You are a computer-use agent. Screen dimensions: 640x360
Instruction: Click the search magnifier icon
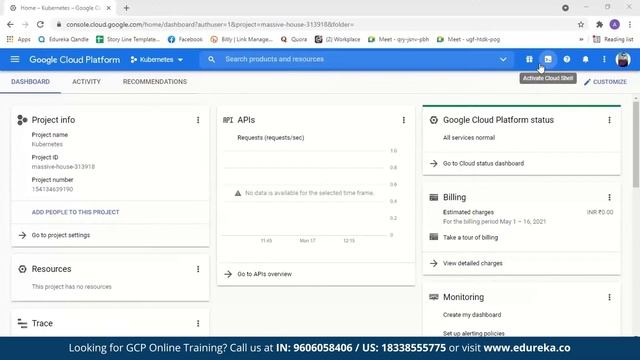[211, 60]
